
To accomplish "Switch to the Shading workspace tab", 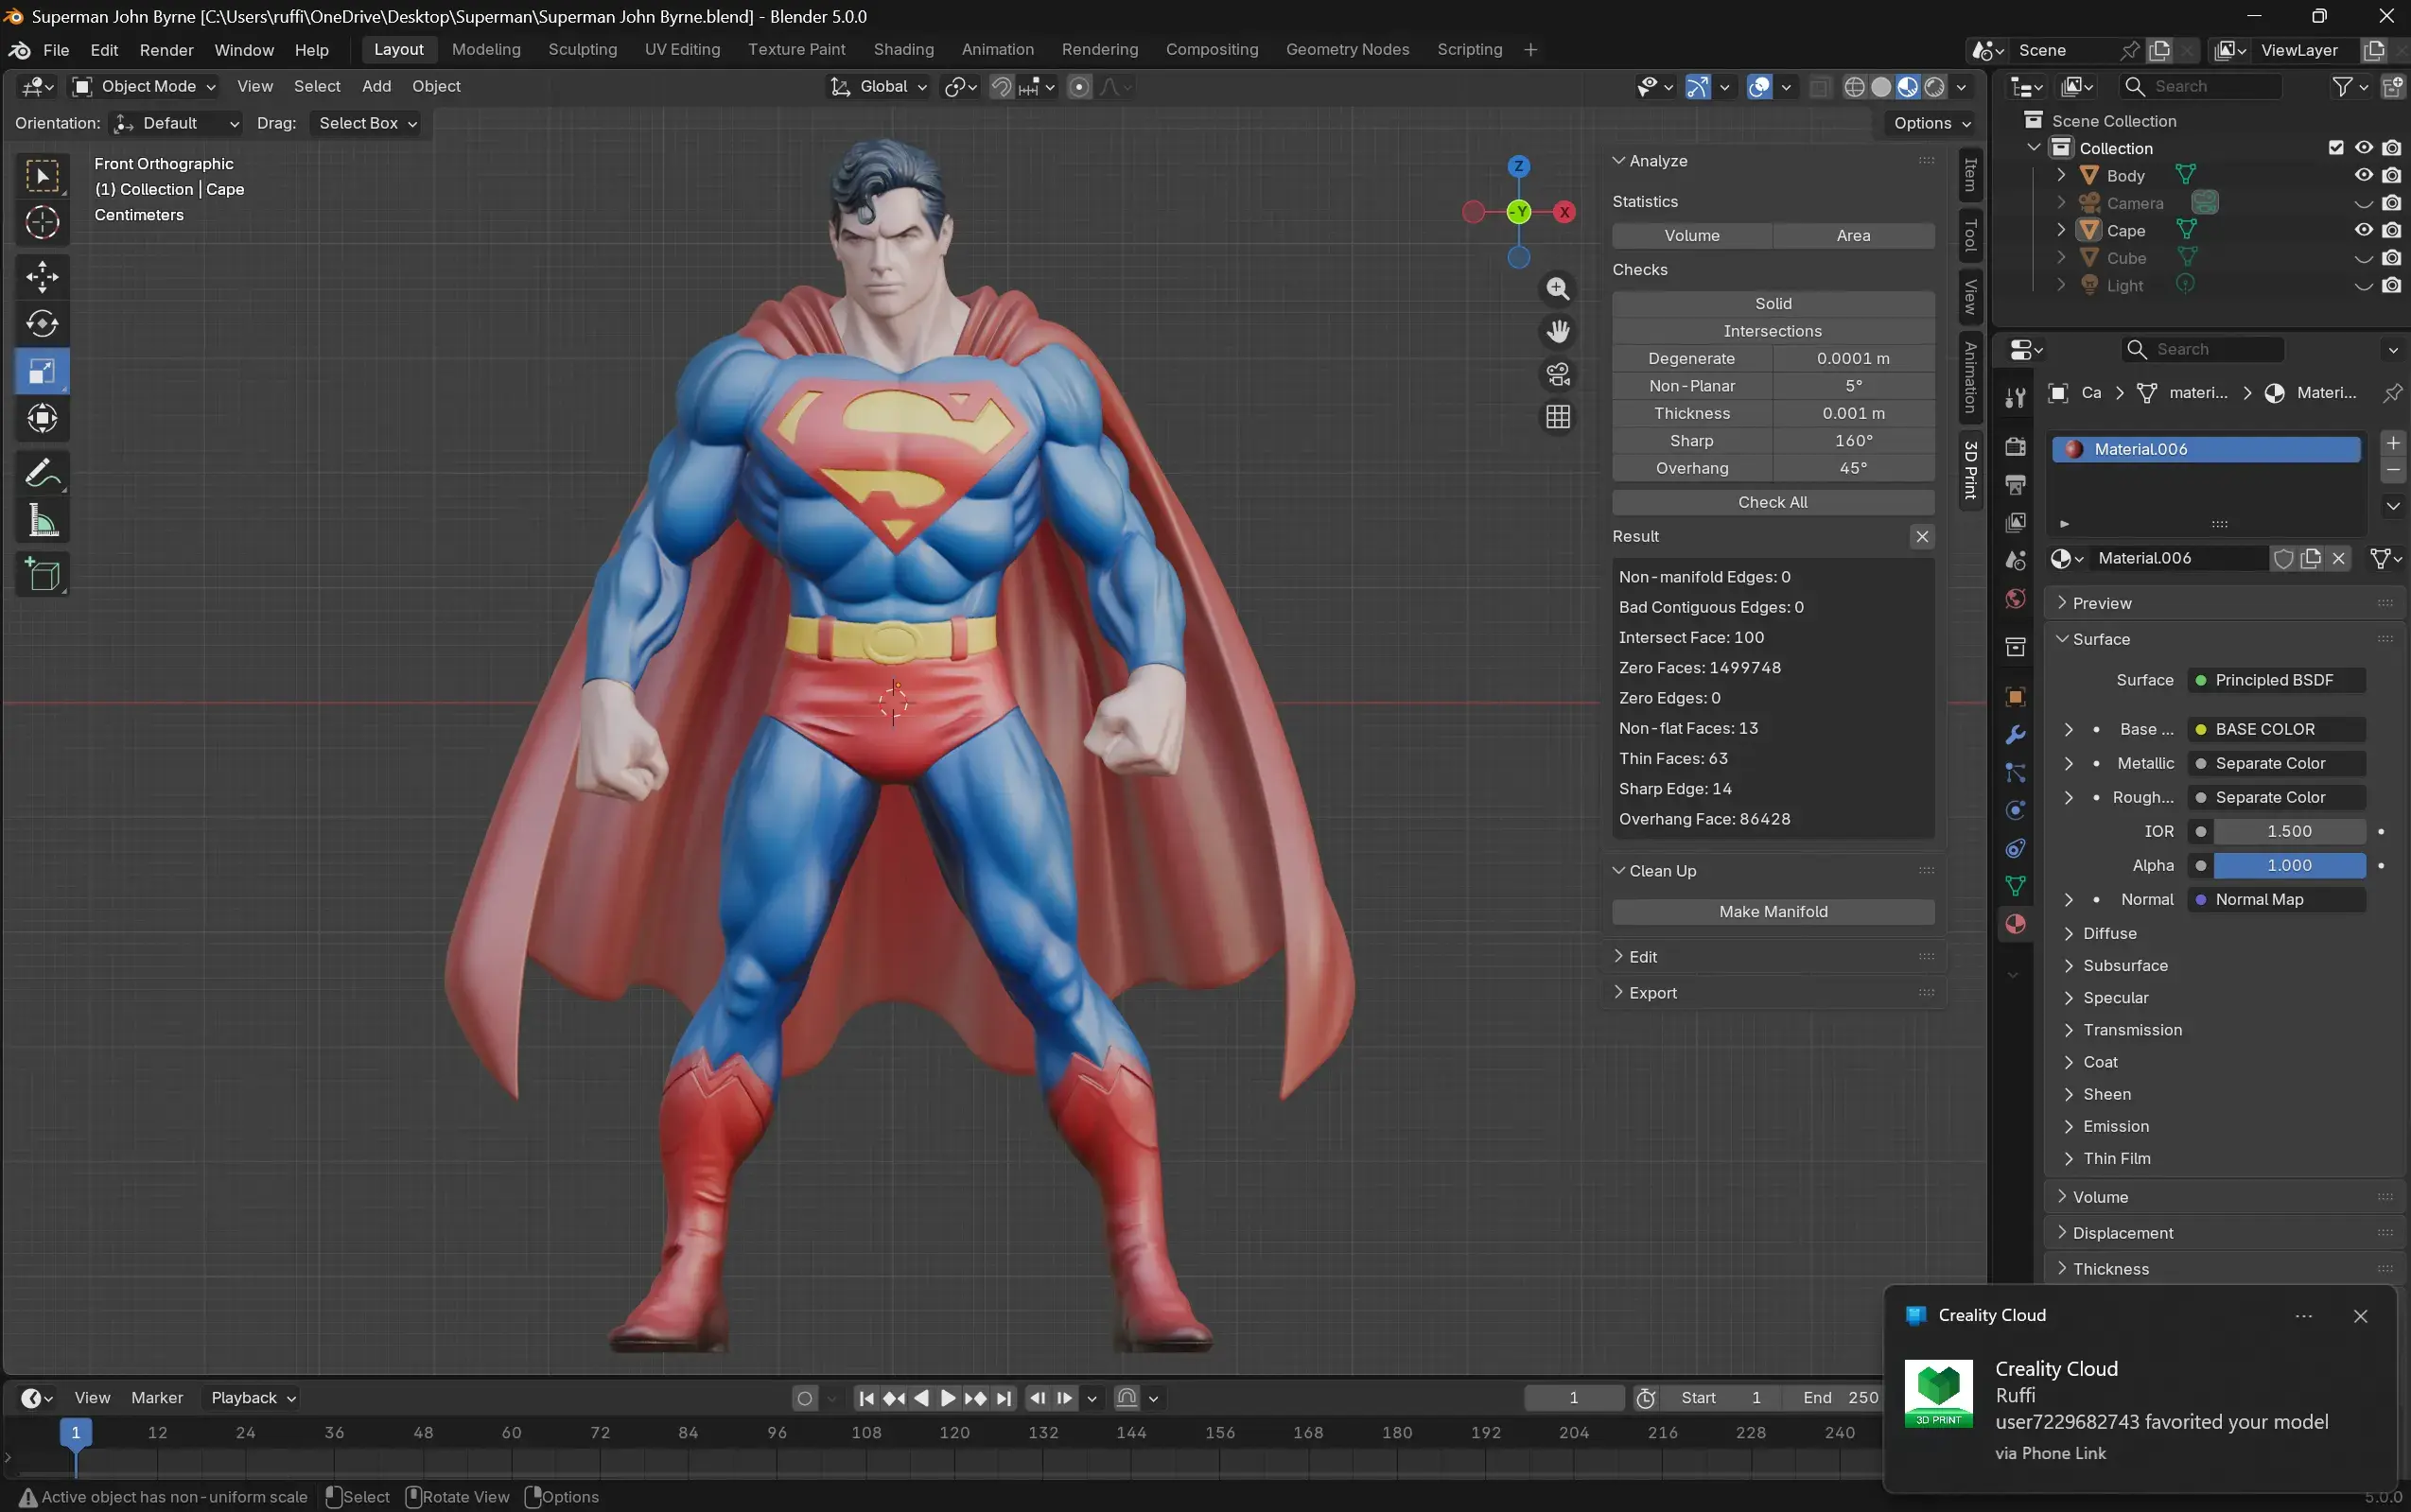I will click(x=903, y=50).
